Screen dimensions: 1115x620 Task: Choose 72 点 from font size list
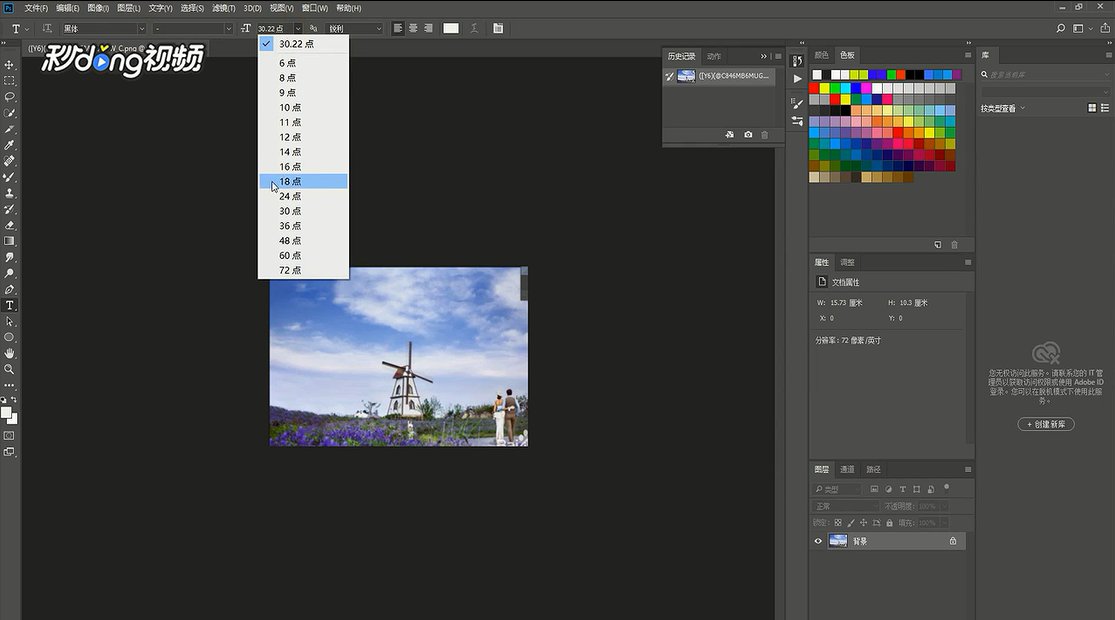303,270
